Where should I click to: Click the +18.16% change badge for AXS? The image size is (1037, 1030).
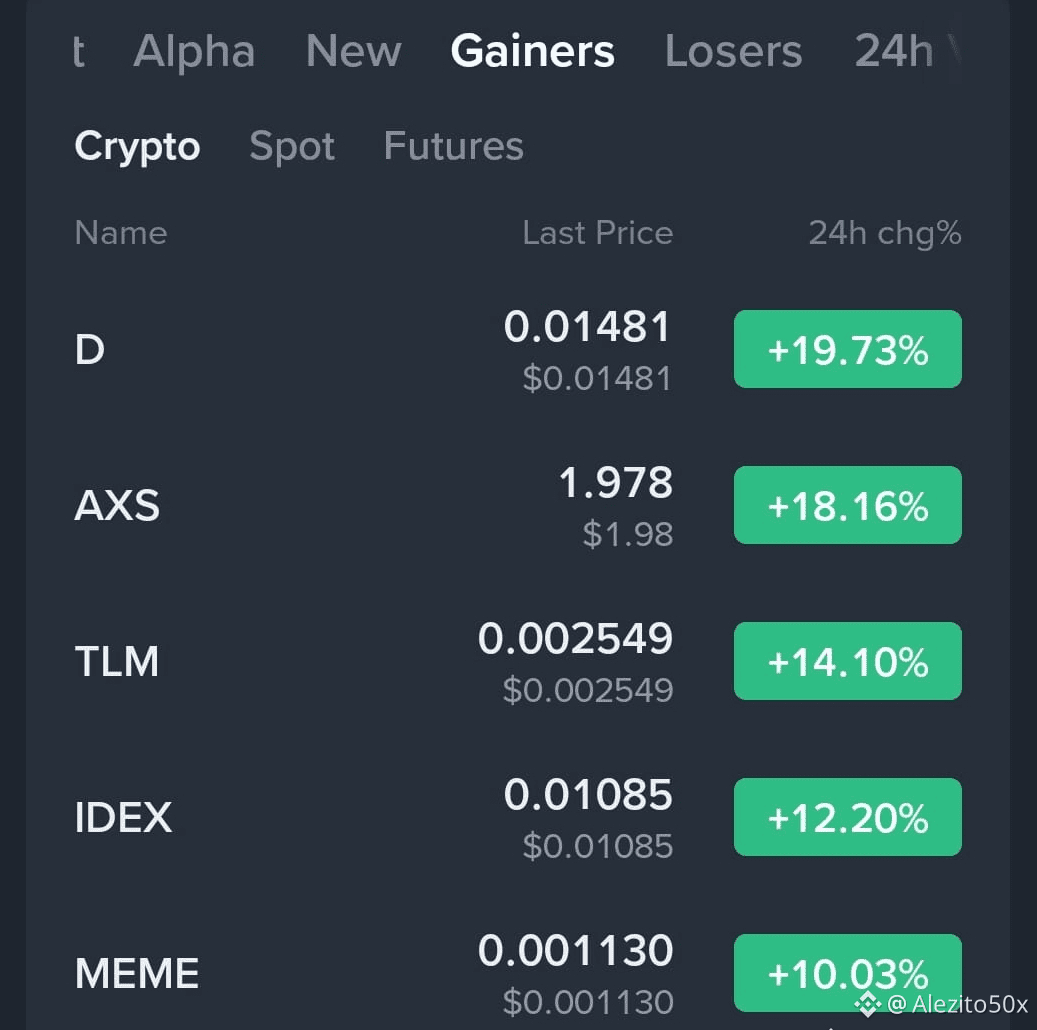point(847,506)
